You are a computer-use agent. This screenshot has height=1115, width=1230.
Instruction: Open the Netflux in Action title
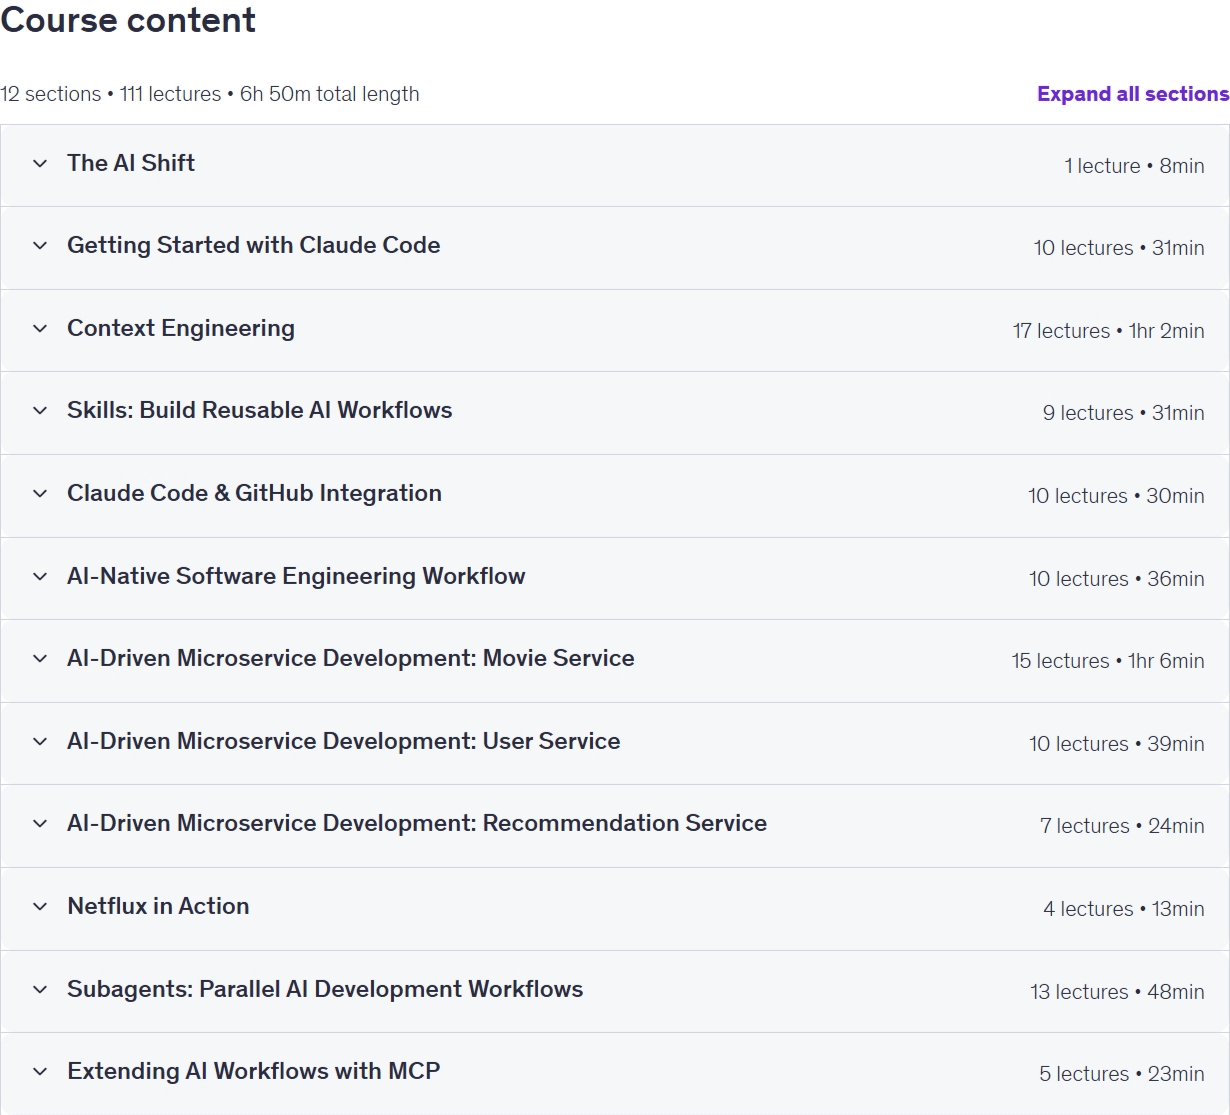pyautogui.click(x=158, y=907)
